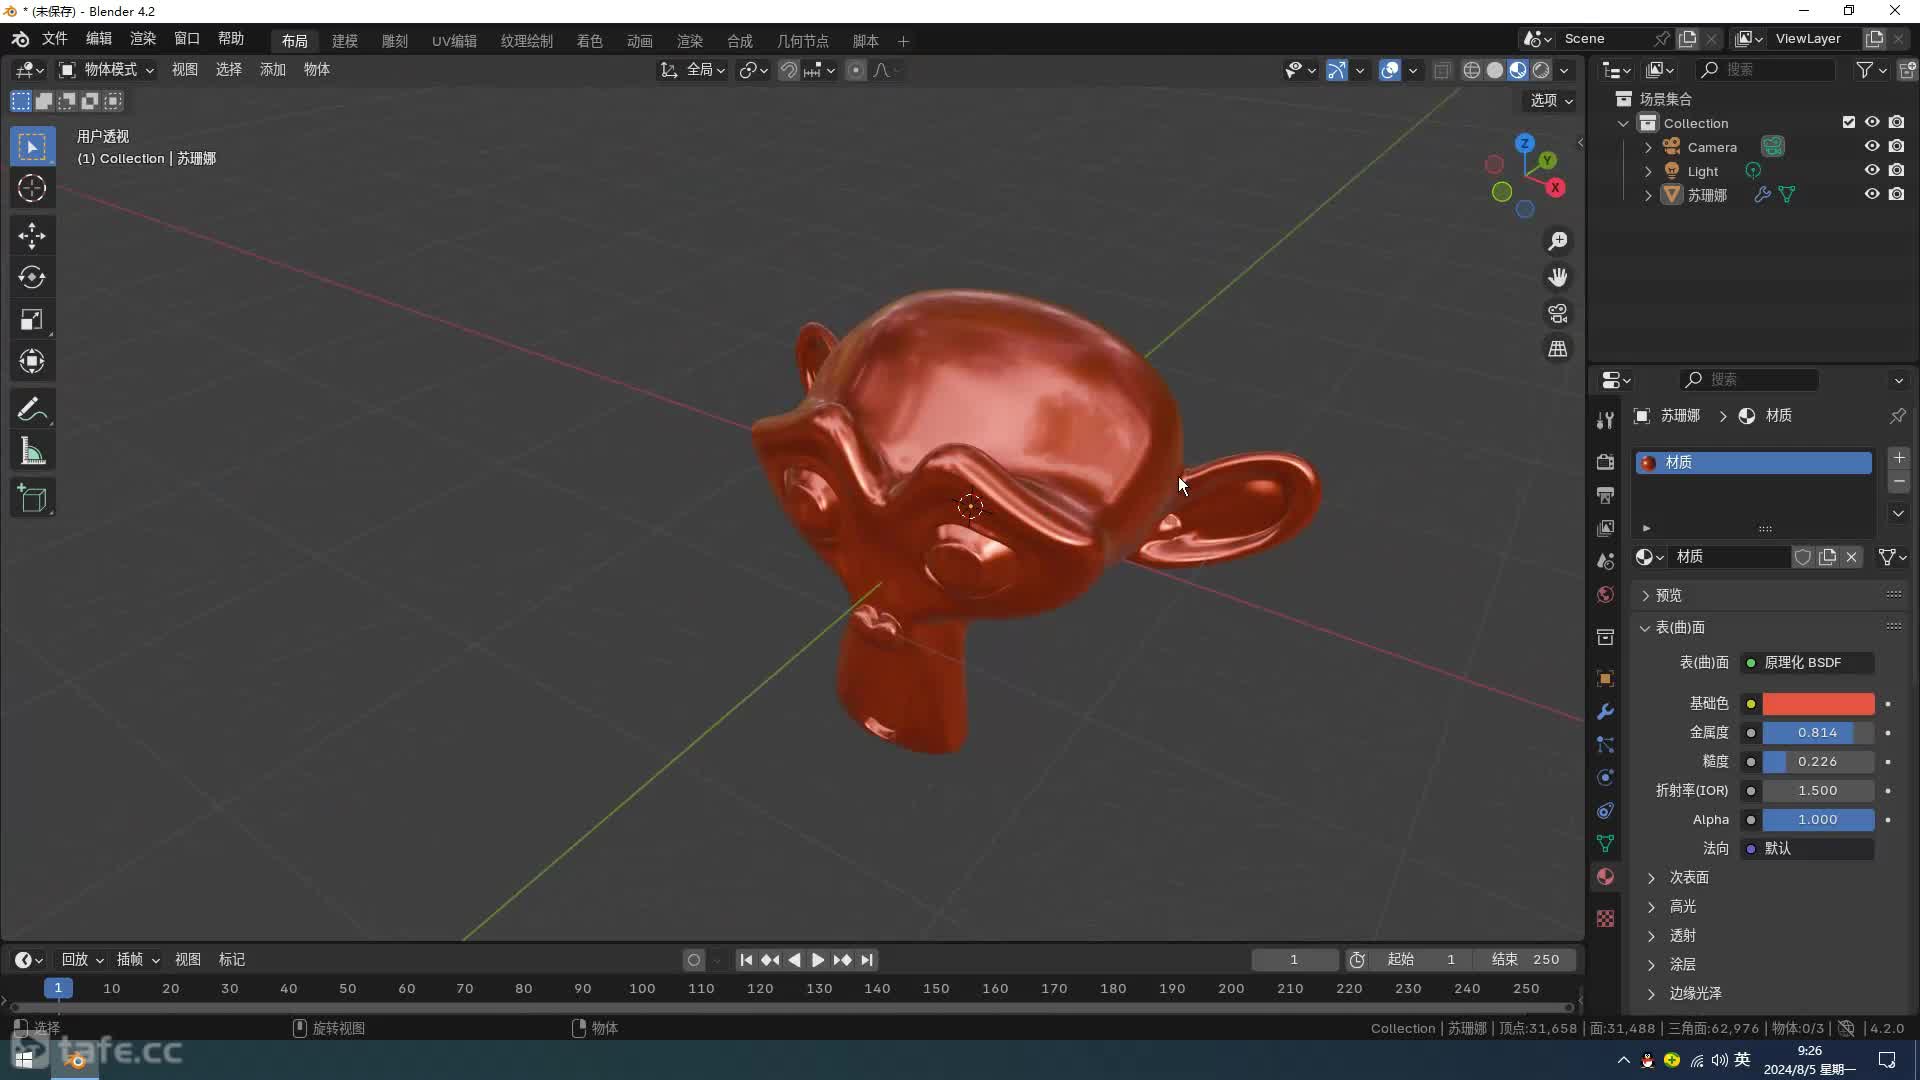Open the 物体模式 mode dropdown
This screenshot has height=1080, width=1920.
105,70
